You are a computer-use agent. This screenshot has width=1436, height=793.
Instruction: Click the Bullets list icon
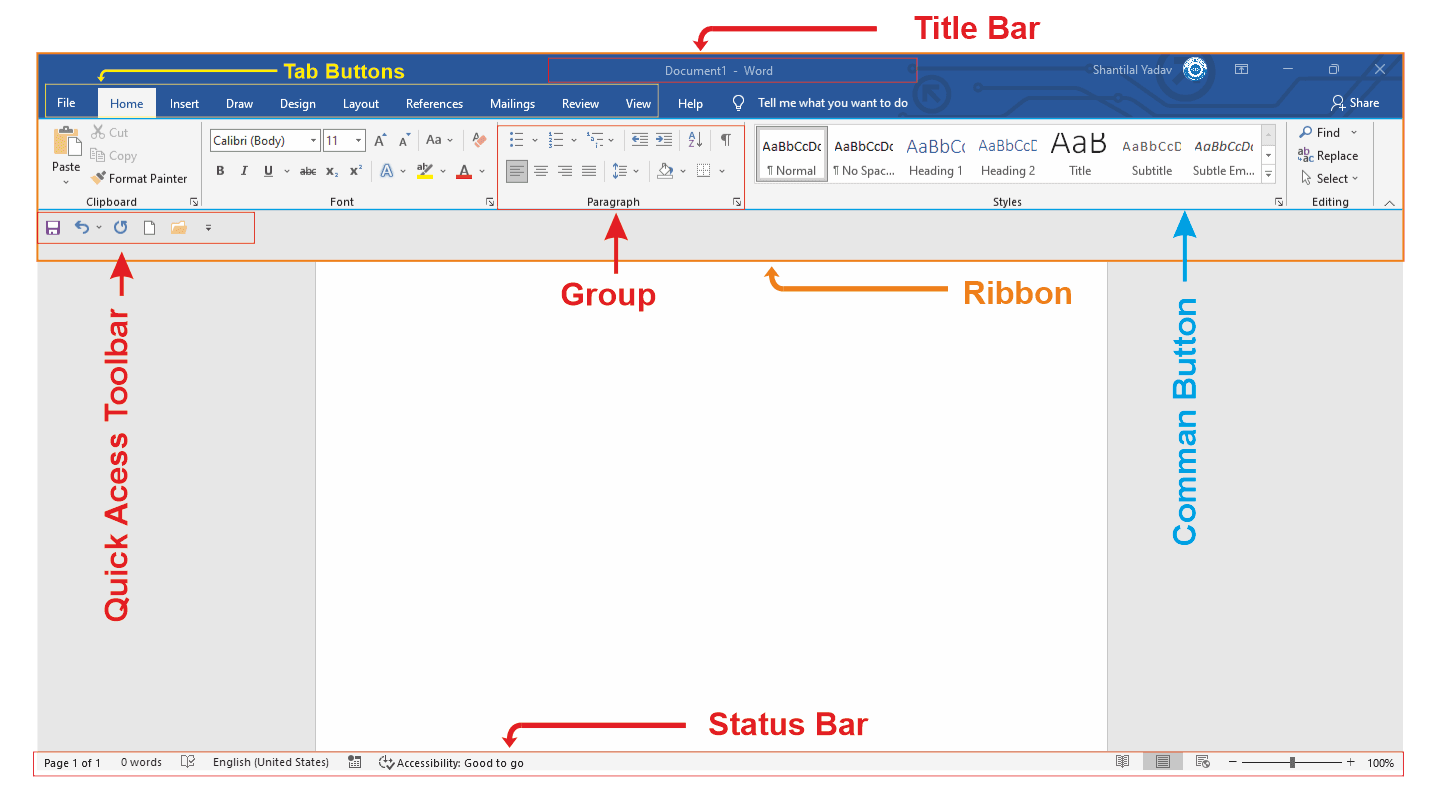[517, 140]
